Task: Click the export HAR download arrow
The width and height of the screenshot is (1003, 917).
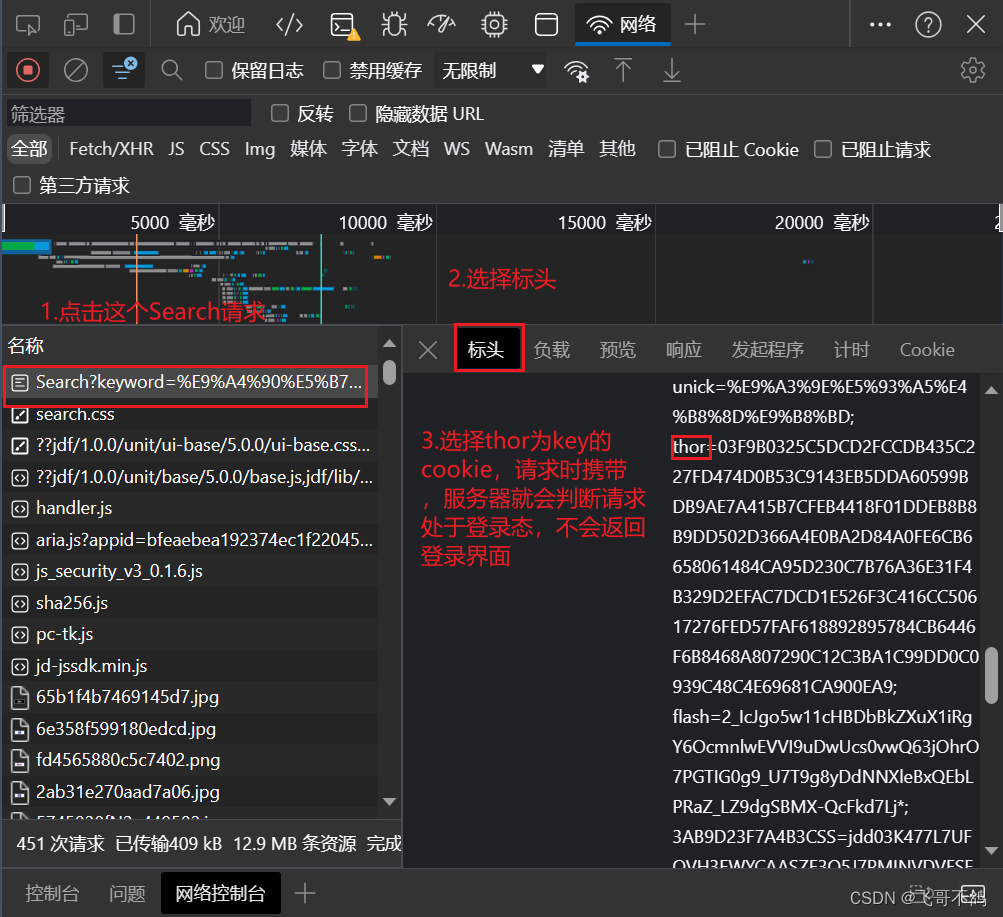Action: pyautogui.click(x=672, y=70)
